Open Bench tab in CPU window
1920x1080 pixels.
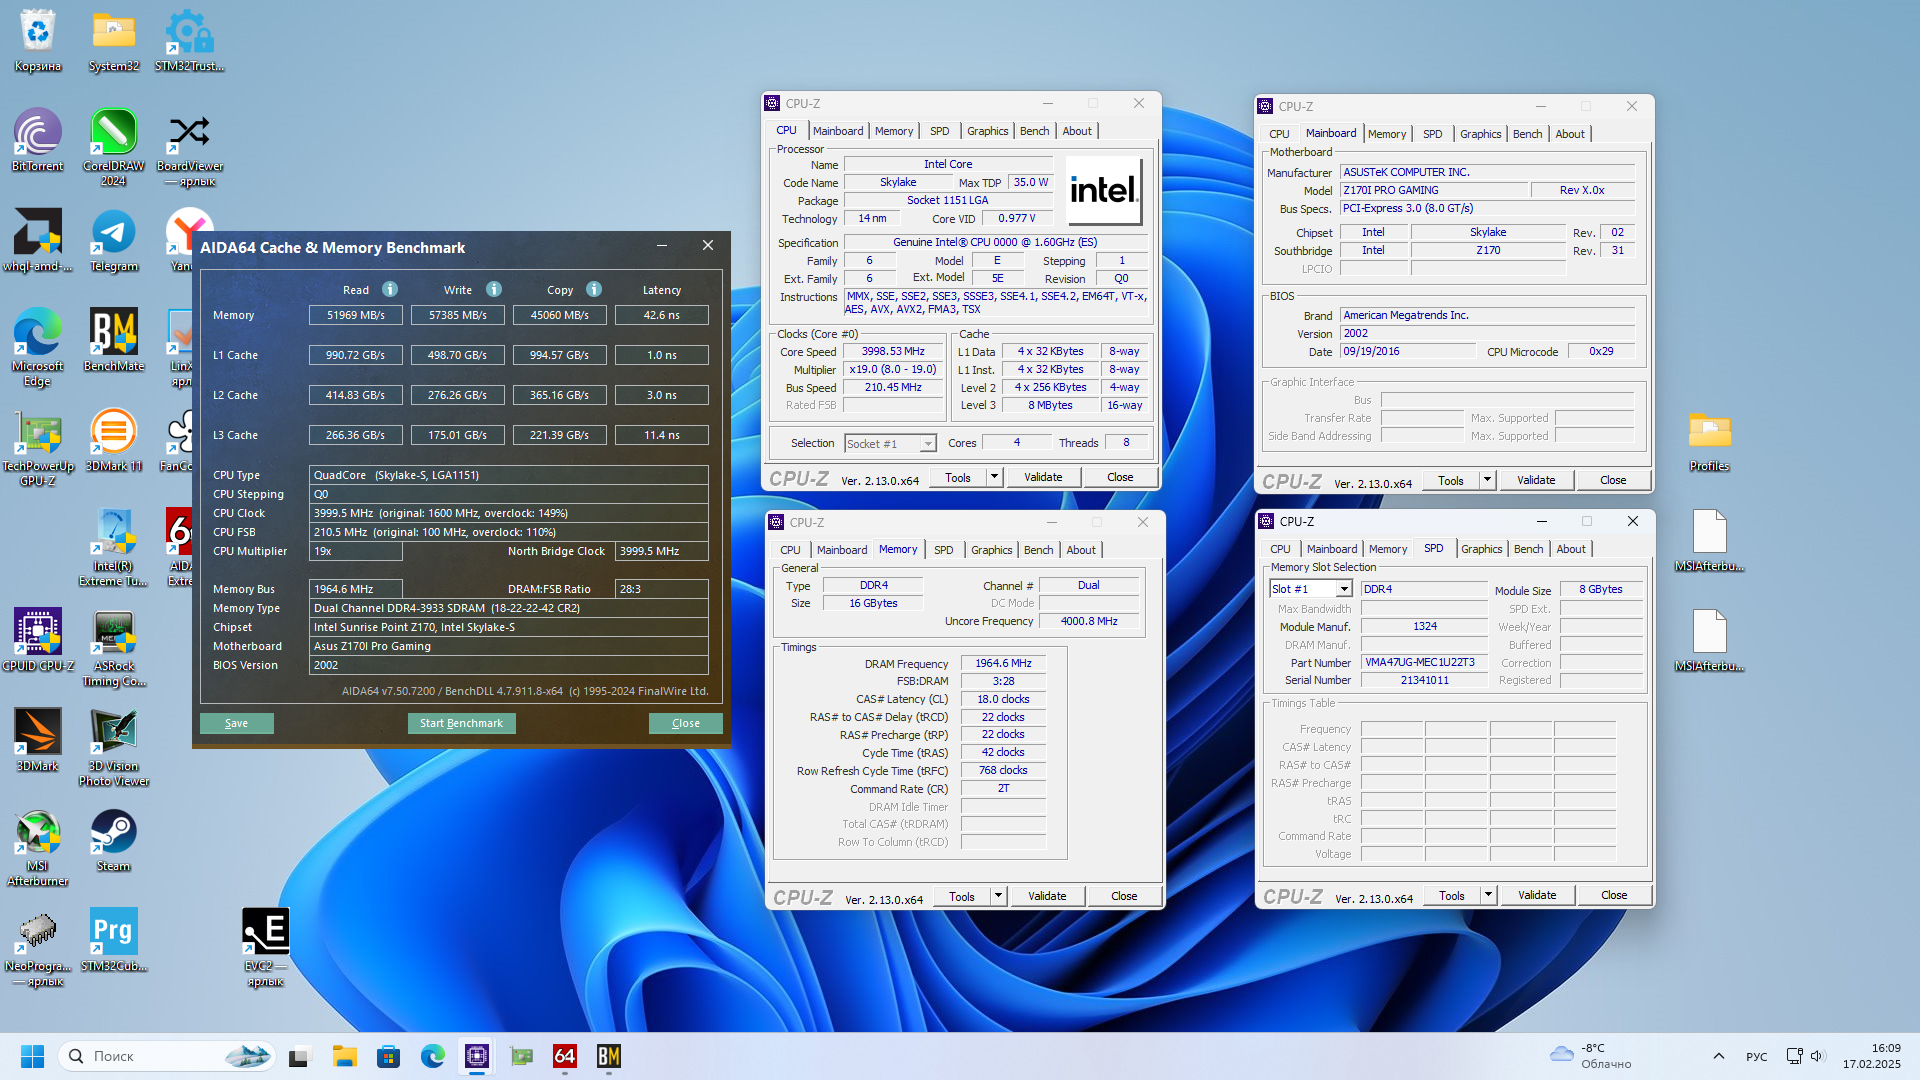(1035, 131)
